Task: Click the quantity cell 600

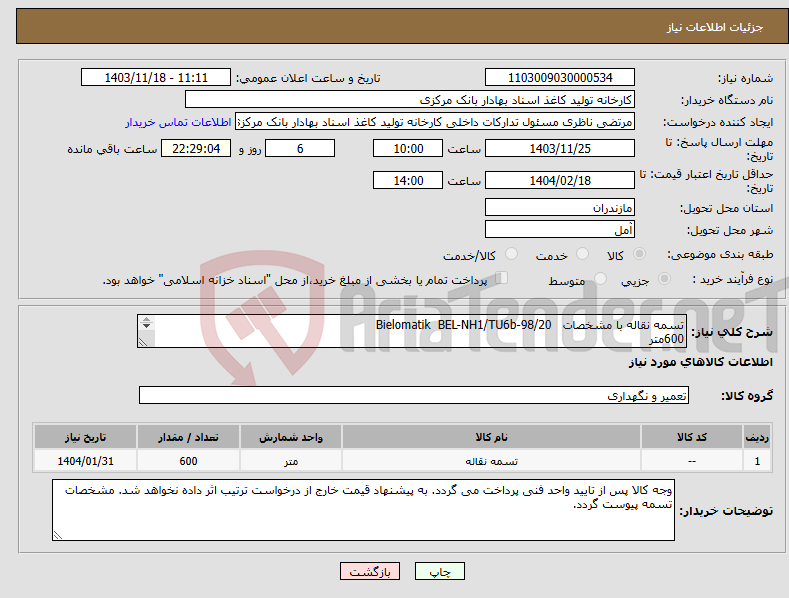Action: pyautogui.click(x=188, y=461)
